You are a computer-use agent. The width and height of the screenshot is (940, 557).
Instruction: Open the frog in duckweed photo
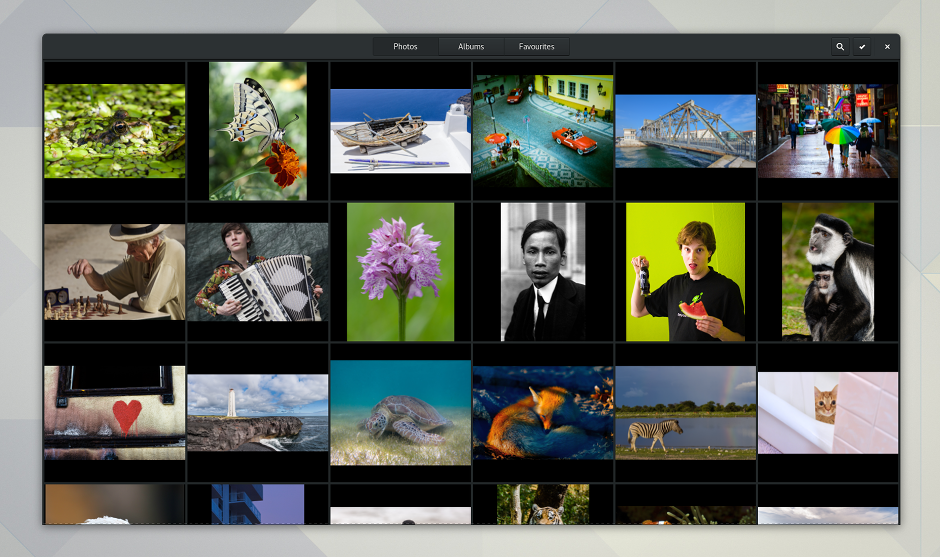114,131
